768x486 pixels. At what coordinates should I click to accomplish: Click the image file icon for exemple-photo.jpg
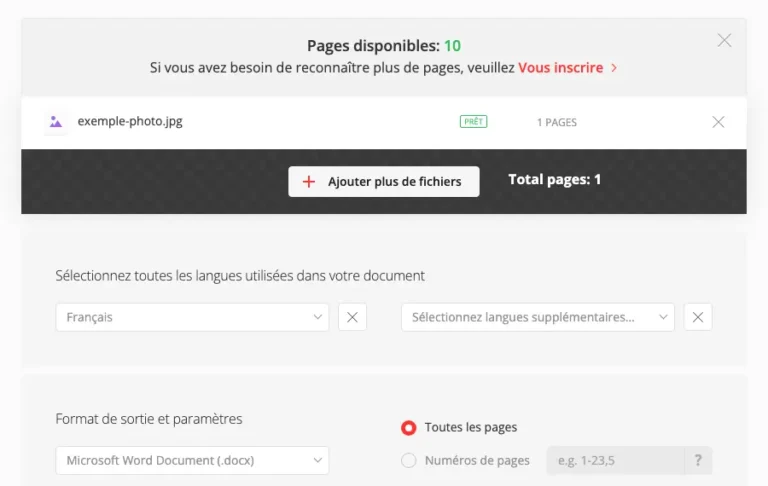click(56, 122)
